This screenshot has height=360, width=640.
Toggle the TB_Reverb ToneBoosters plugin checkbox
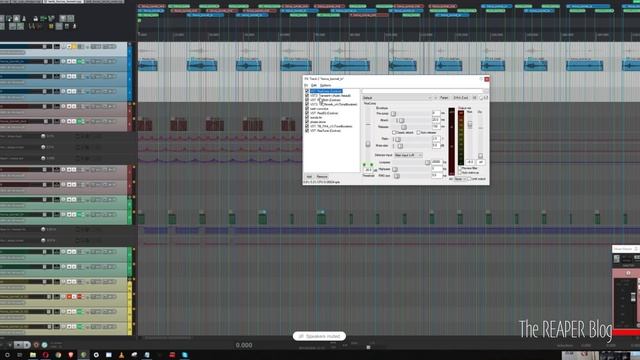pyautogui.click(x=307, y=104)
